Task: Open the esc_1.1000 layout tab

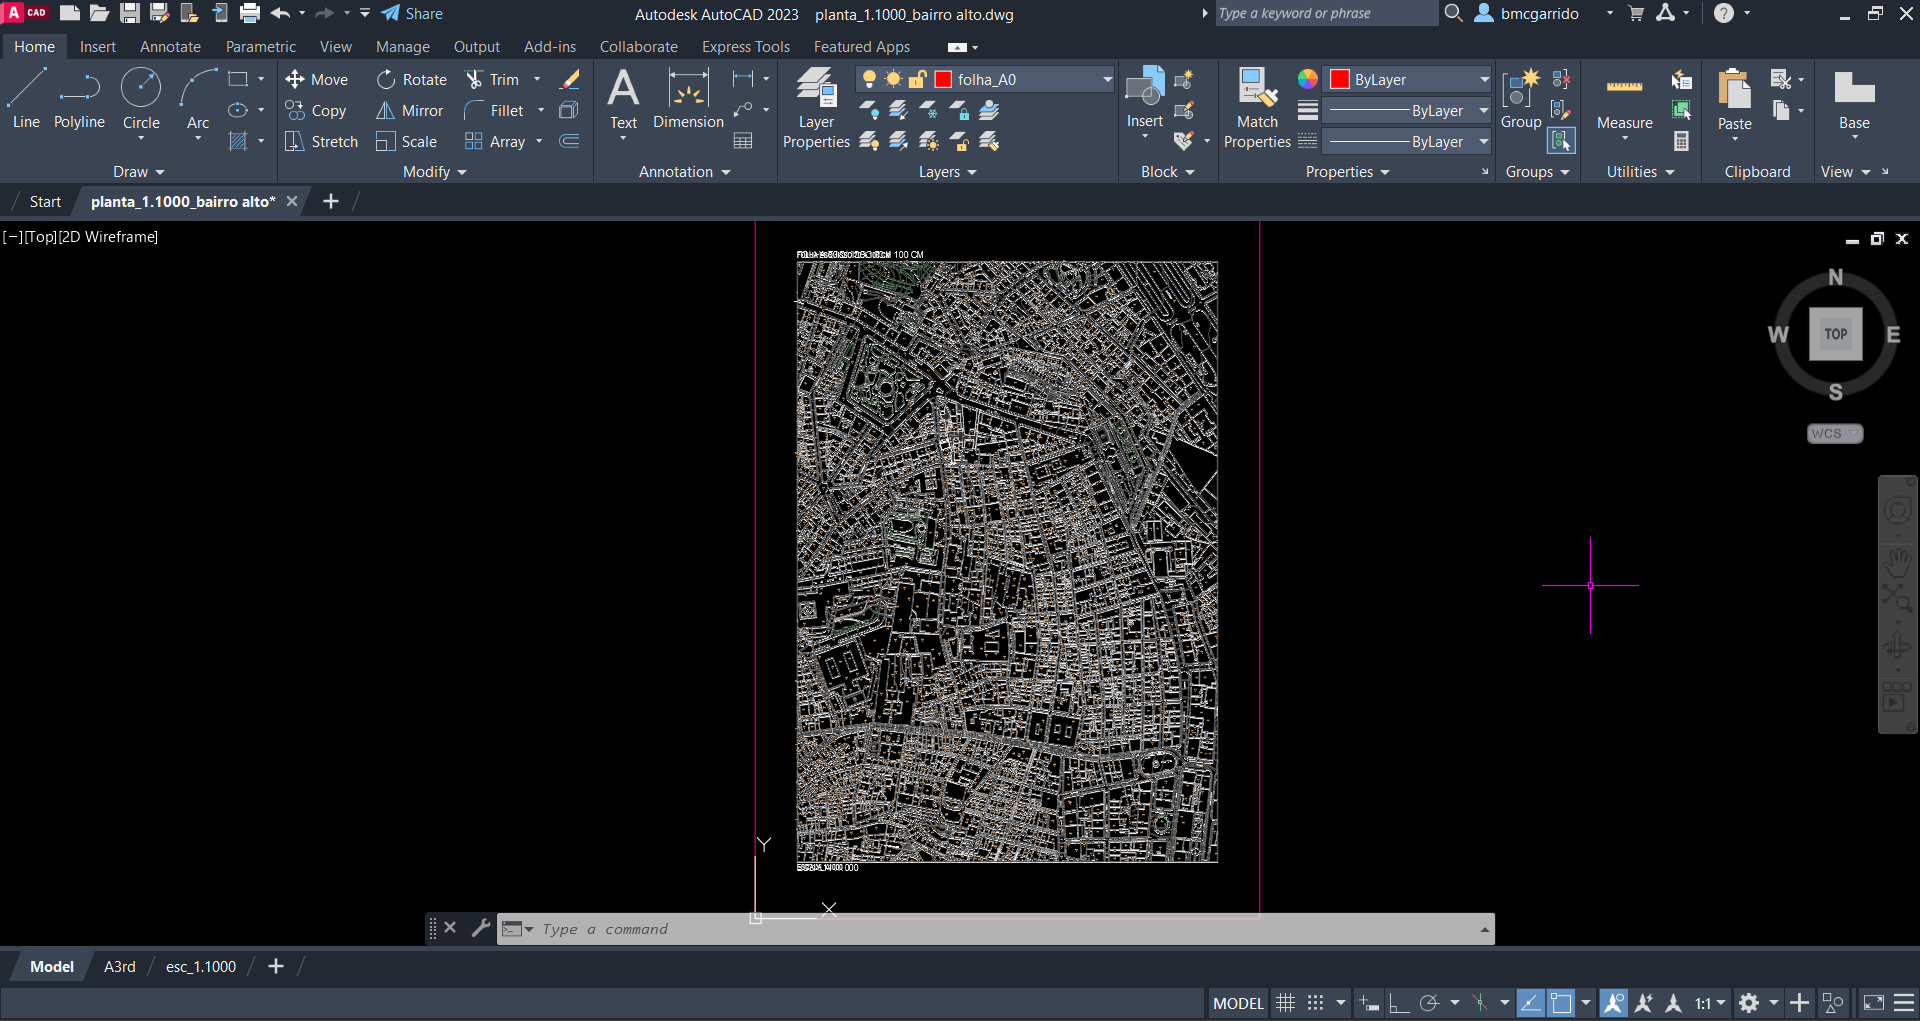Action: [x=201, y=967]
